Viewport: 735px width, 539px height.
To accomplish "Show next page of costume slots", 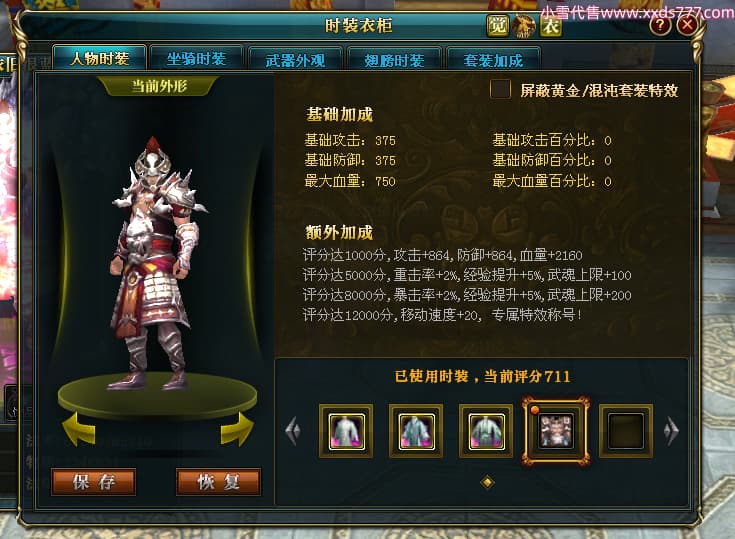I will click(x=671, y=430).
